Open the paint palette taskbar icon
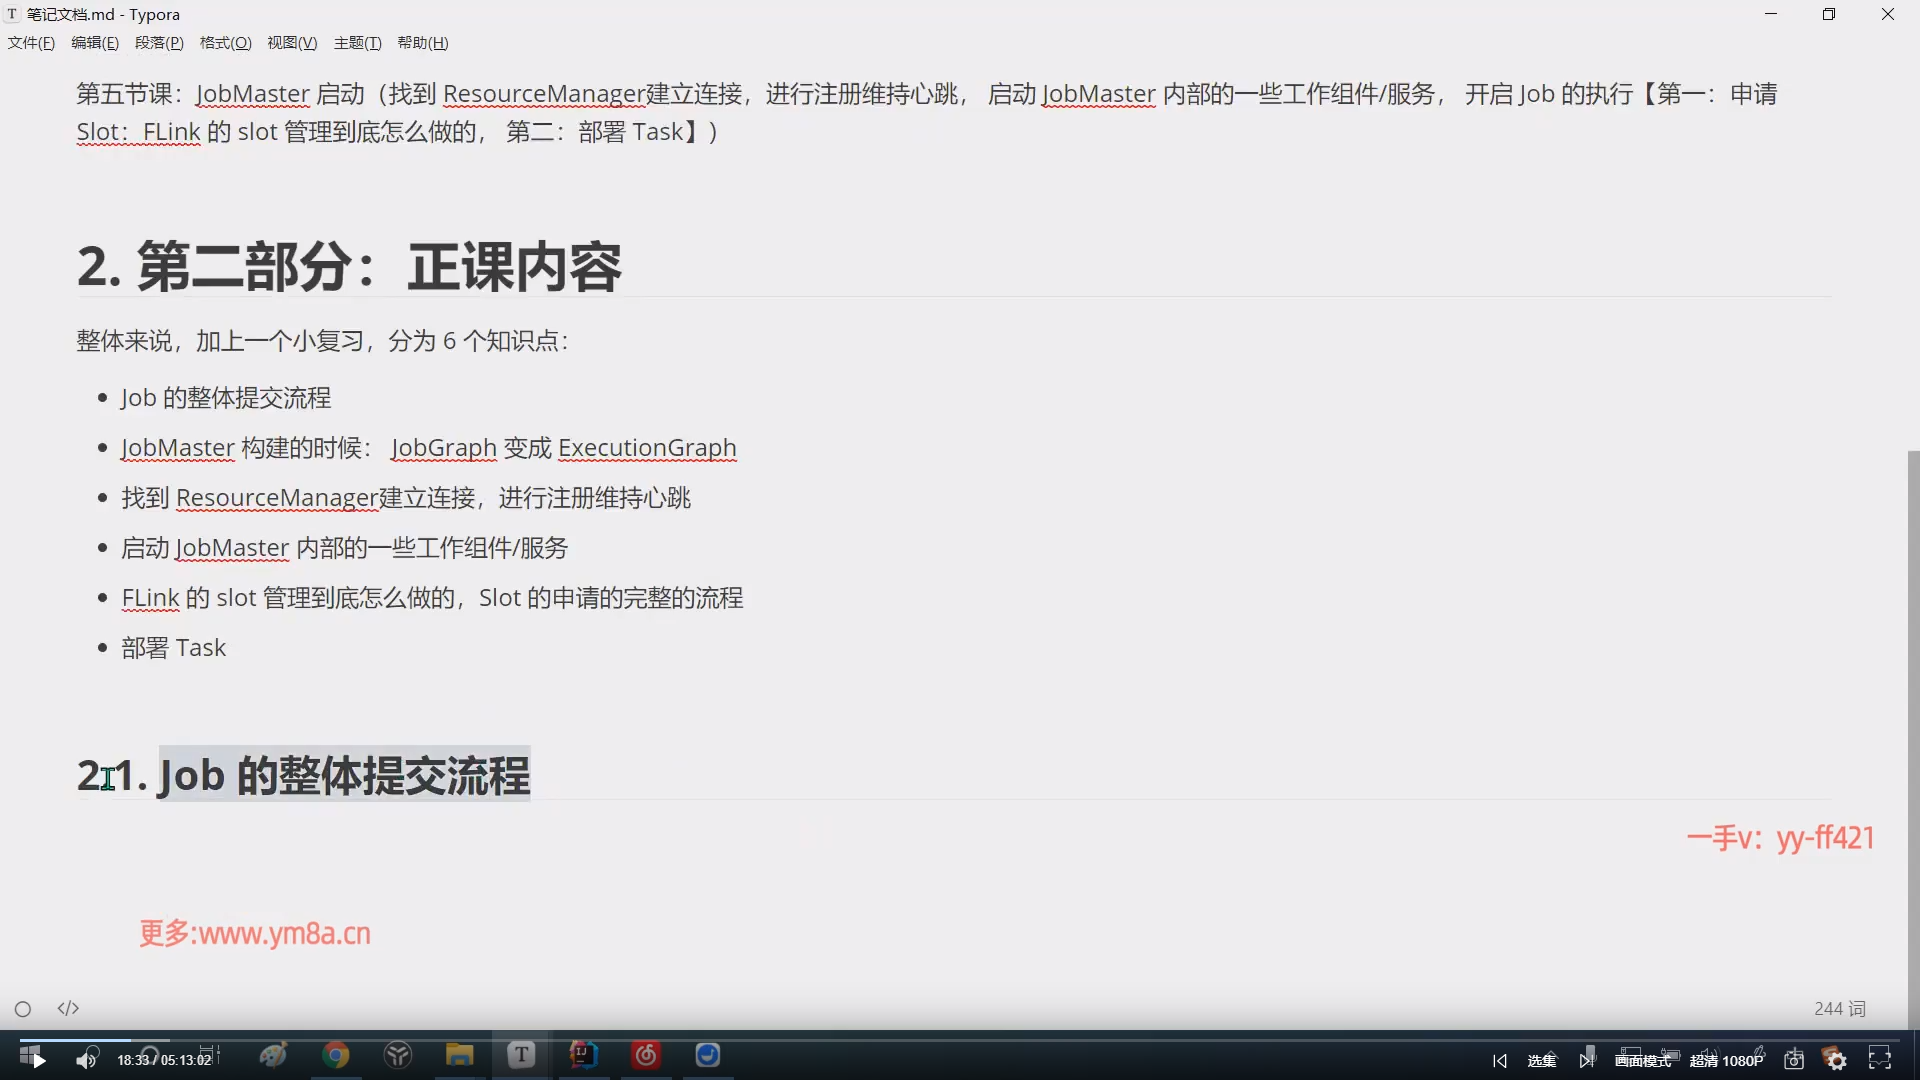The width and height of the screenshot is (1920, 1080). click(273, 1055)
